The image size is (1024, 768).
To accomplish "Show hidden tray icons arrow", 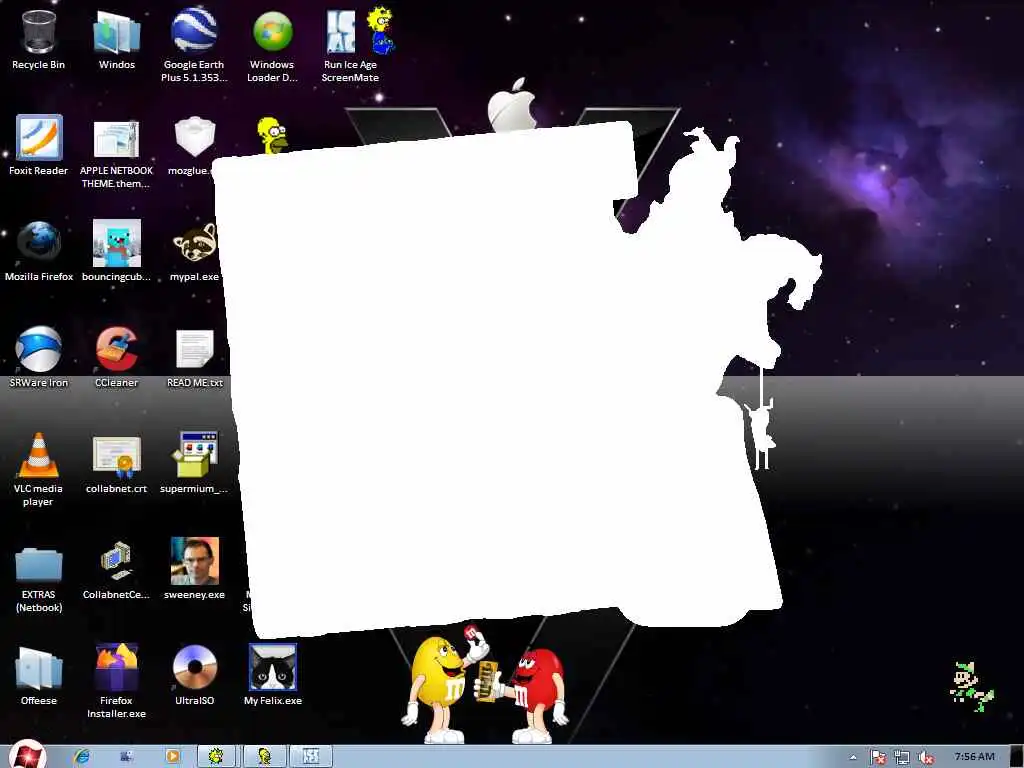I will (853, 758).
